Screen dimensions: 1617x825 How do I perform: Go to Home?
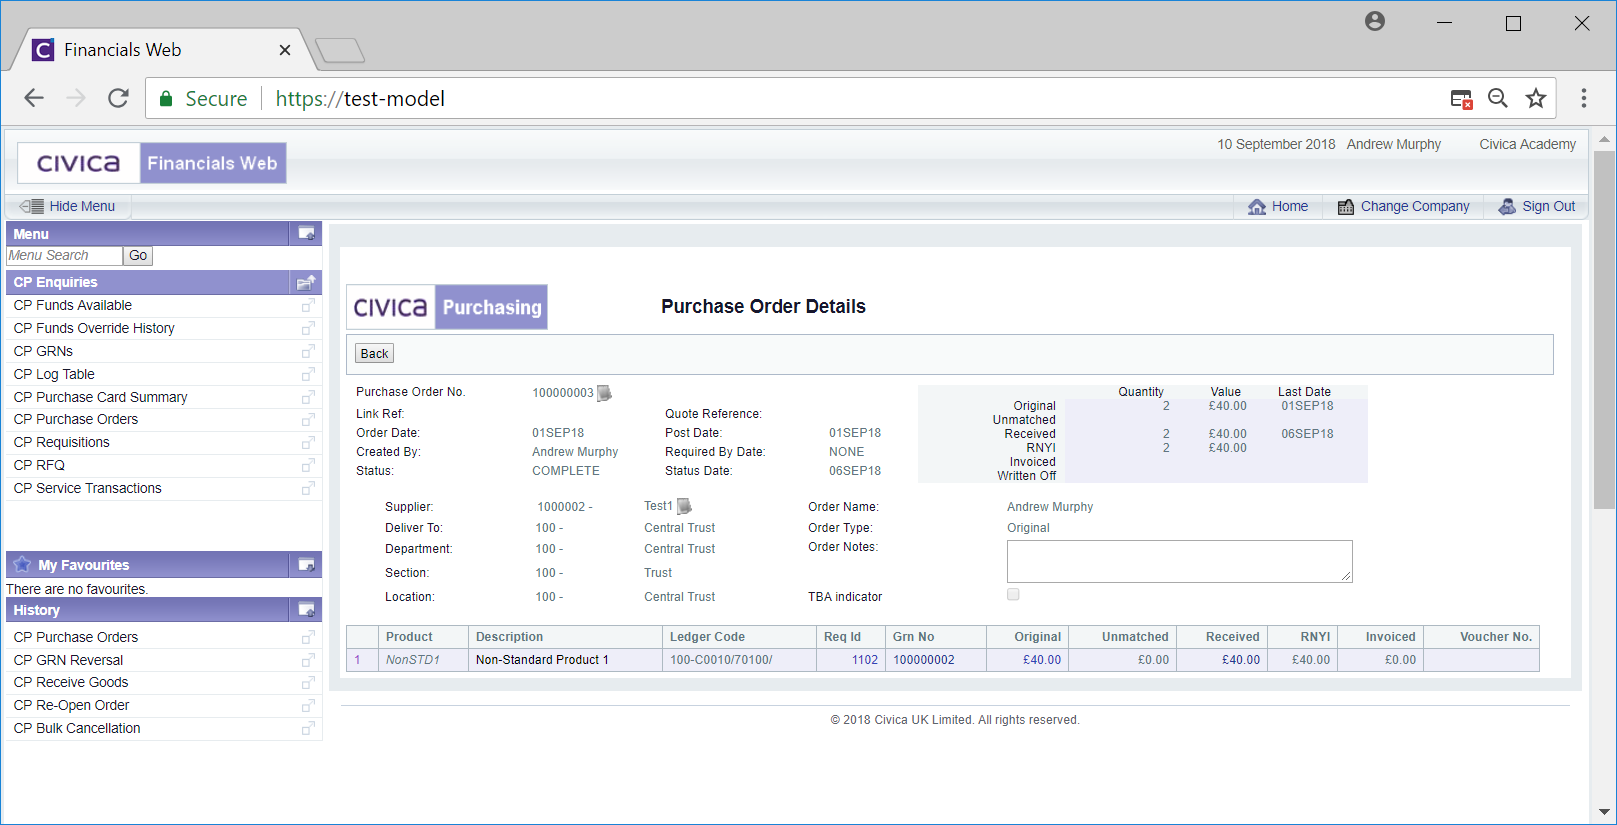click(1278, 206)
